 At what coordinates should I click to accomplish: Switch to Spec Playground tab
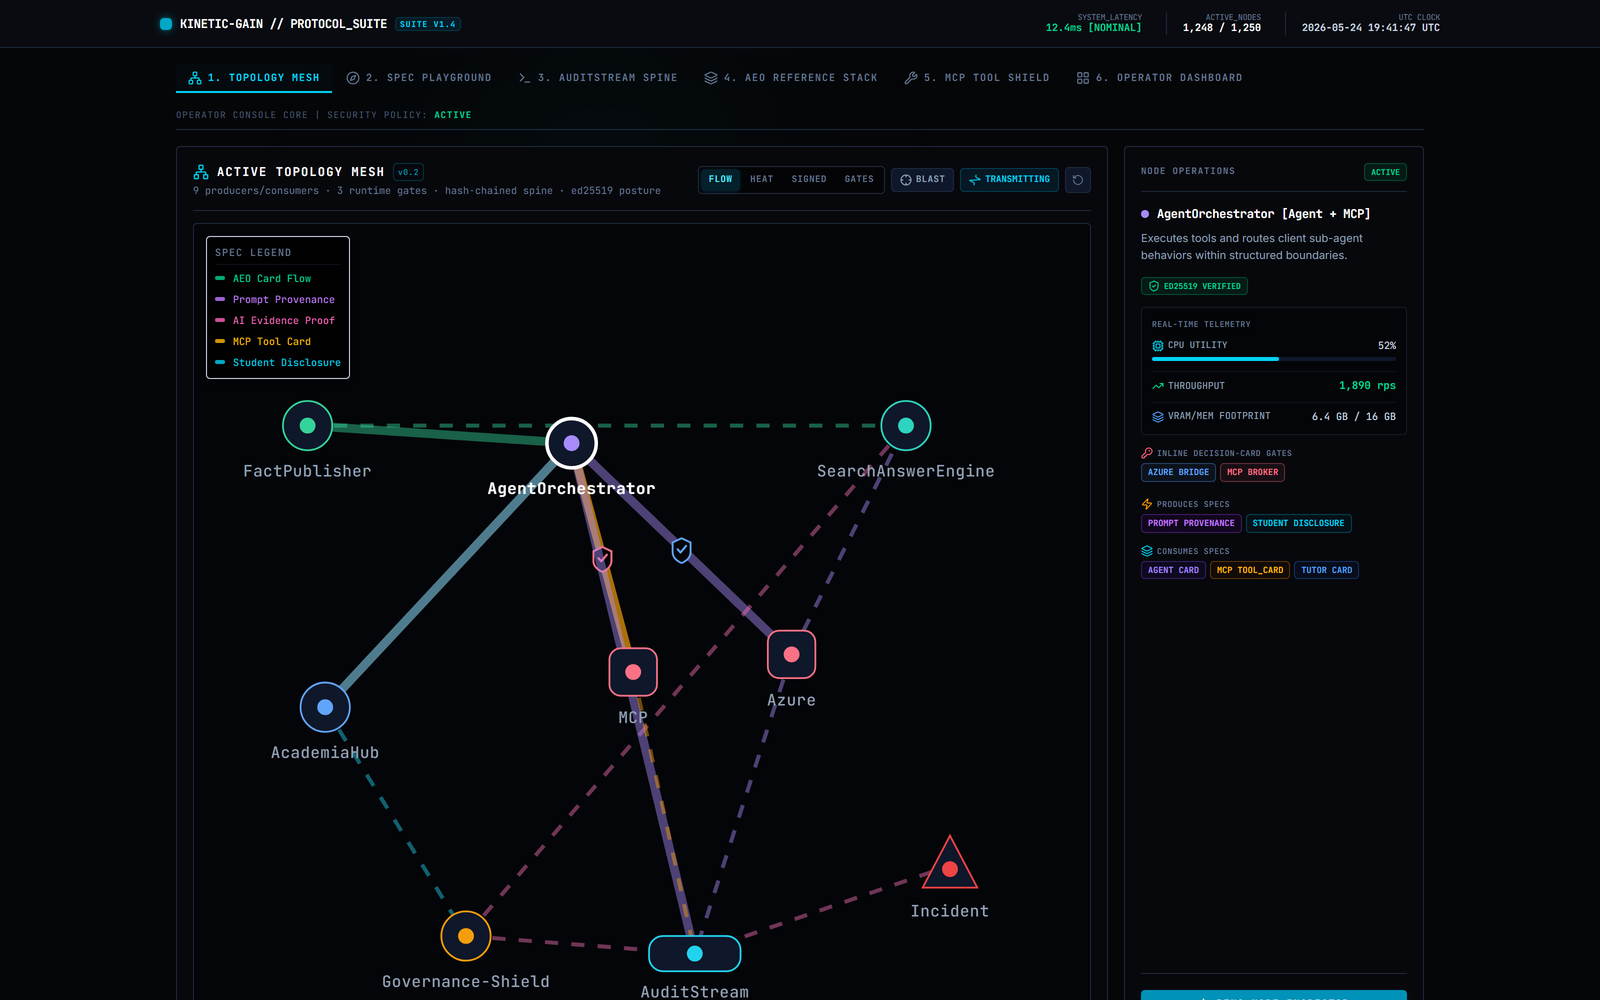(x=419, y=78)
